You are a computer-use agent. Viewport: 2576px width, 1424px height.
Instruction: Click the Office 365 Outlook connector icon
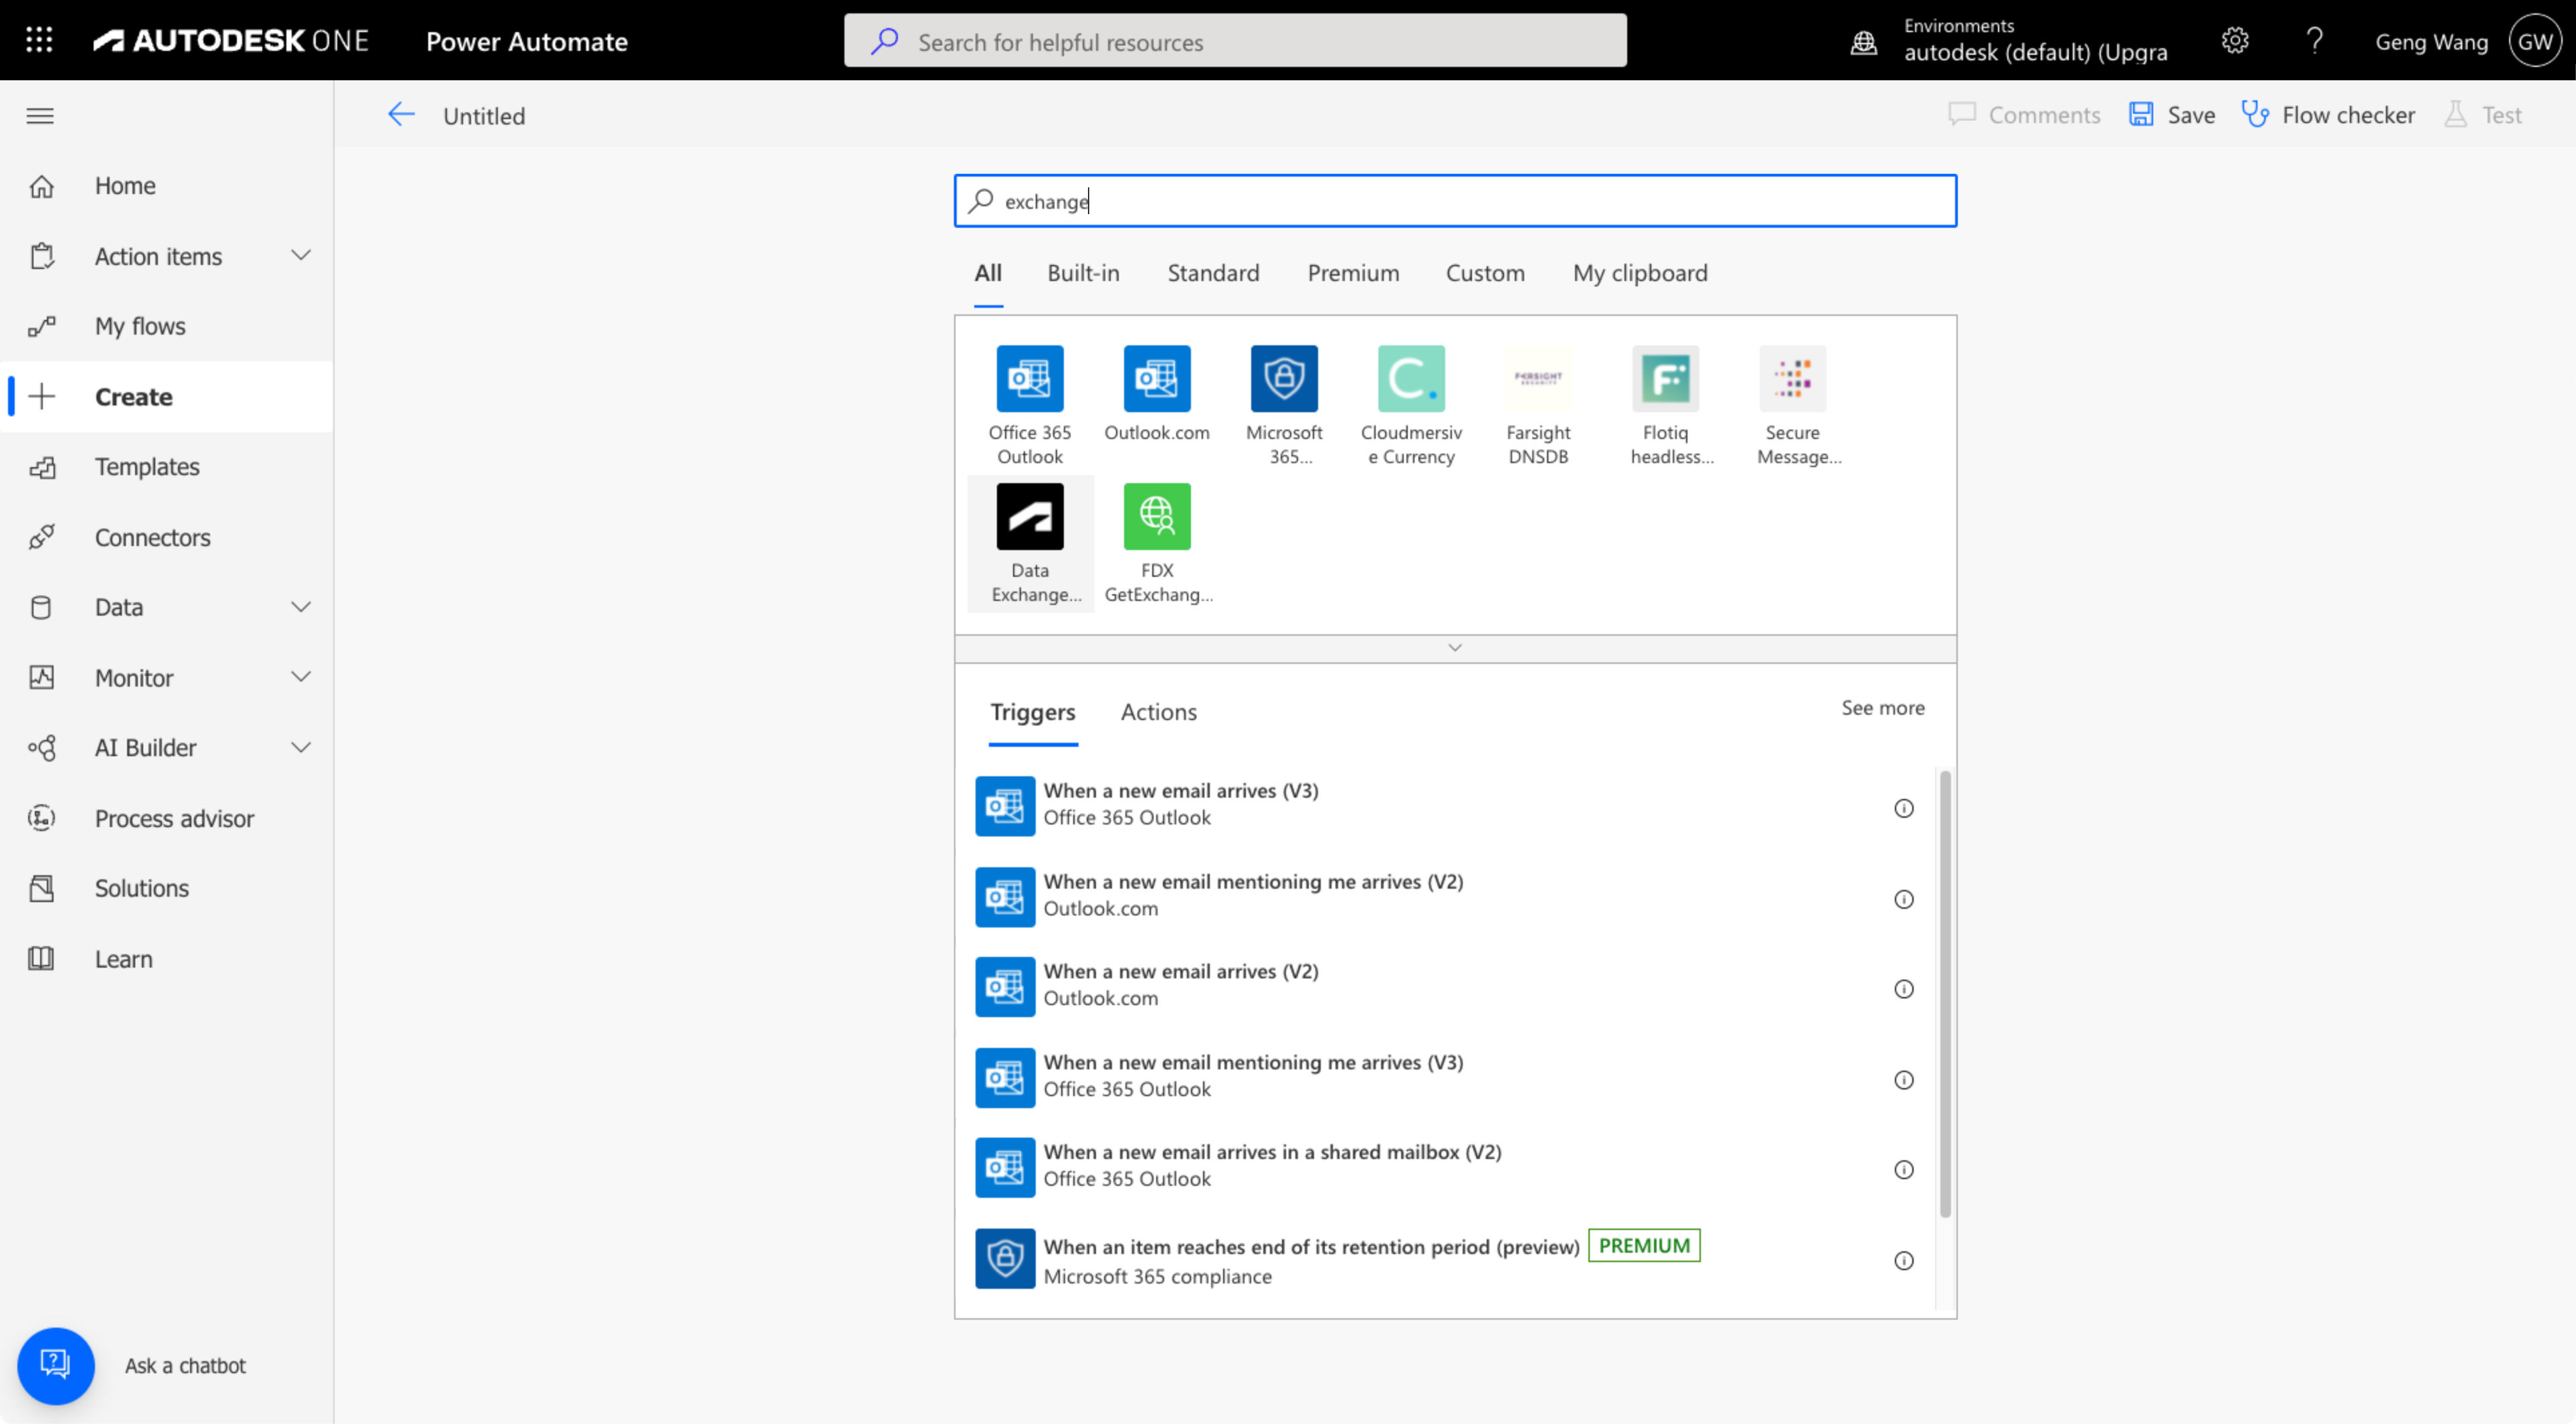pos(1029,379)
